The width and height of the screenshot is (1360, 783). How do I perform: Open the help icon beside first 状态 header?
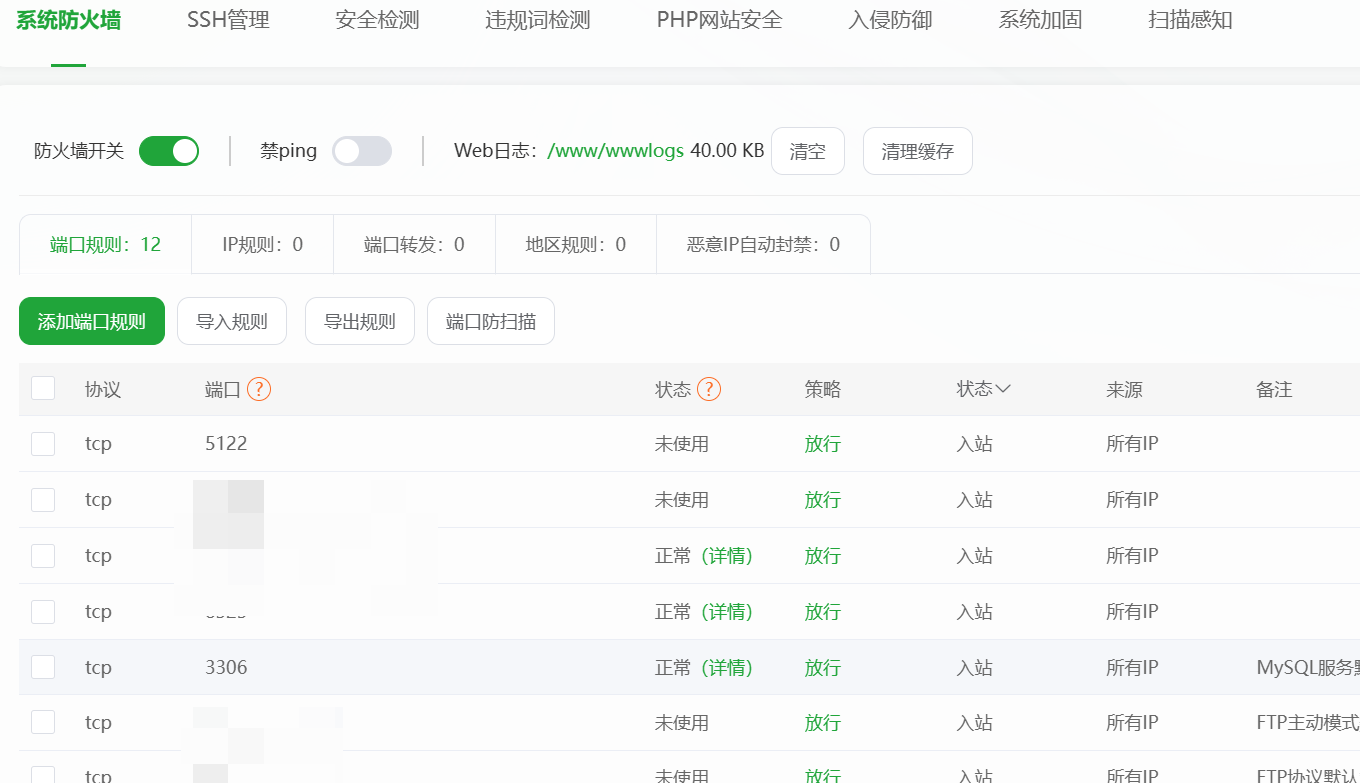[x=709, y=389]
